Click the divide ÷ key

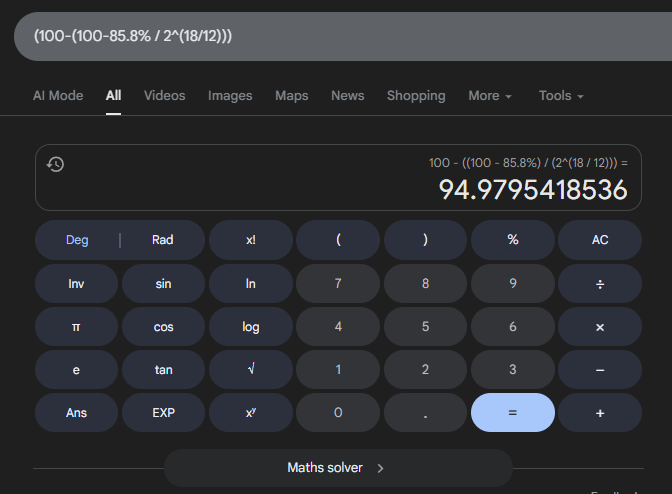(600, 284)
